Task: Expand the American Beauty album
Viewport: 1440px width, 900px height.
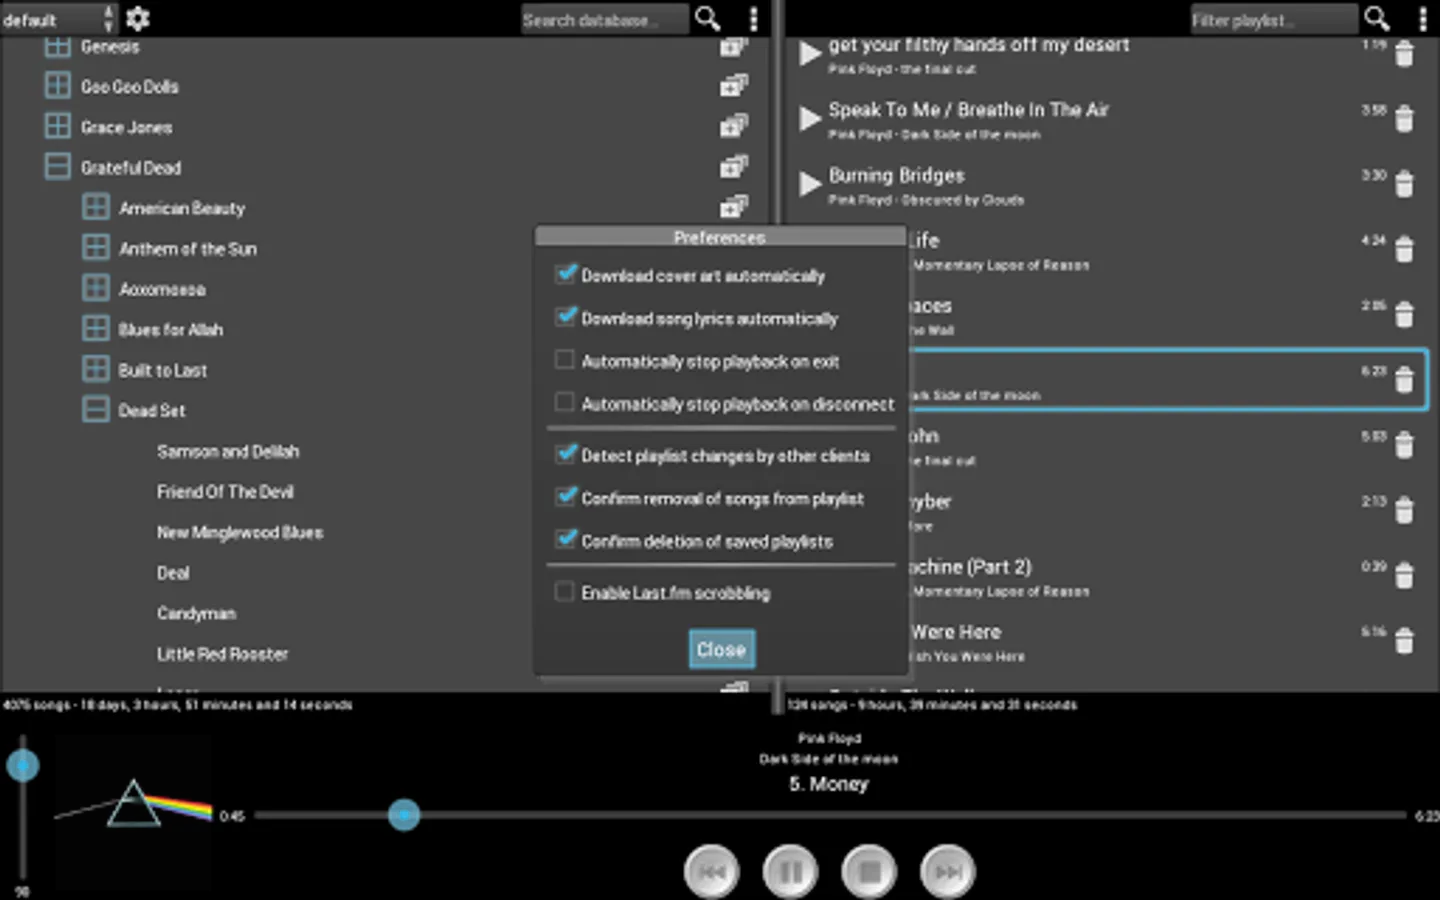Action: (x=96, y=207)
